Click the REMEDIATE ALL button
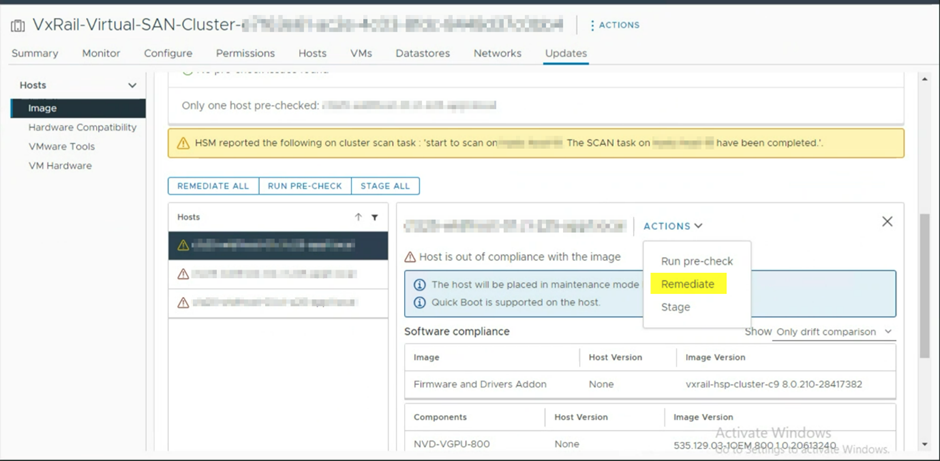Image resolution: width=940 pixels, height=461 pixels. (213, 186)
